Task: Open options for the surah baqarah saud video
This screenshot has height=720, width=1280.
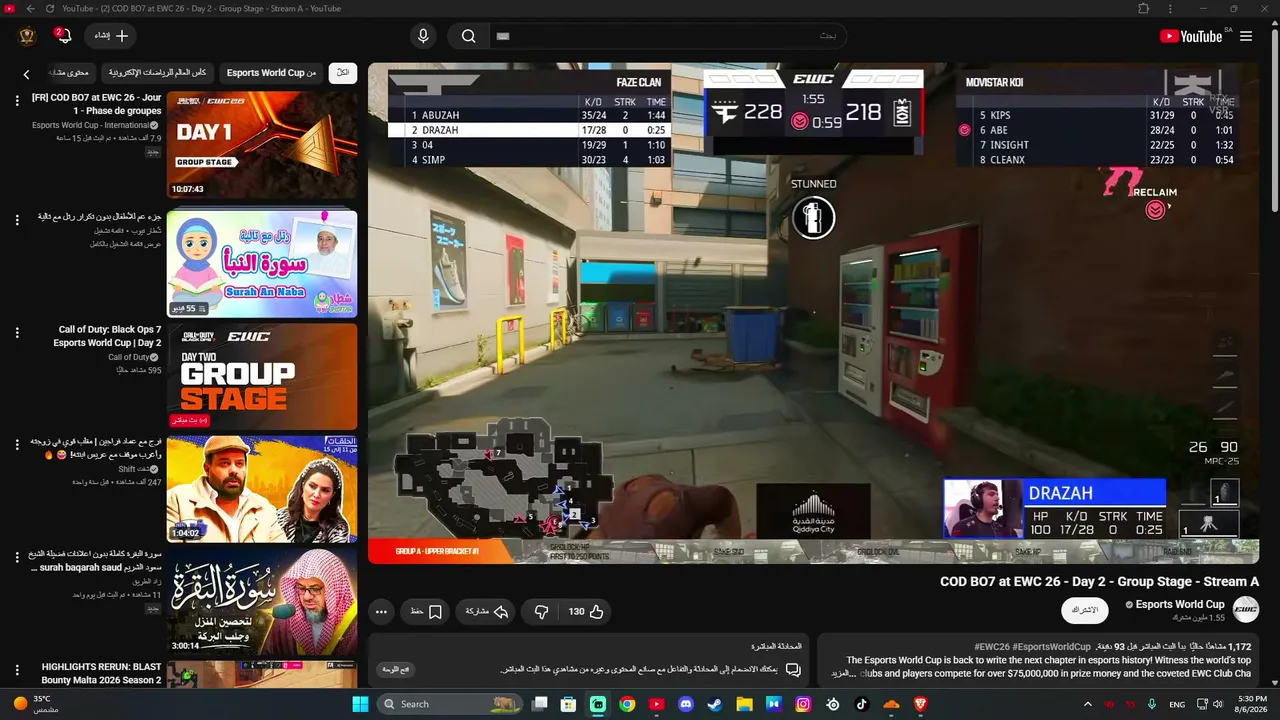Action: pos(17,557)
